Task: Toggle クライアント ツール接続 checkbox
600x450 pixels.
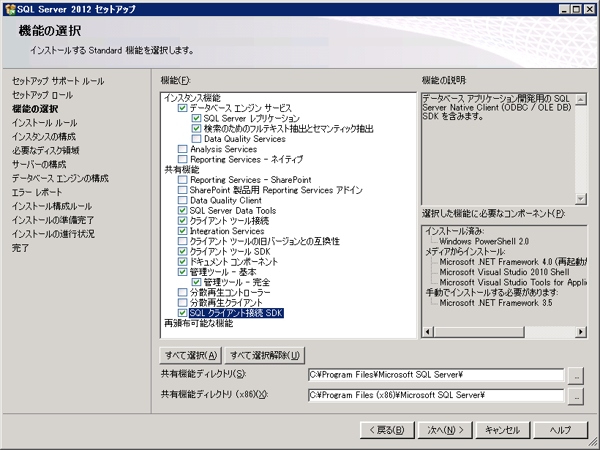Action: pos(183,221)
